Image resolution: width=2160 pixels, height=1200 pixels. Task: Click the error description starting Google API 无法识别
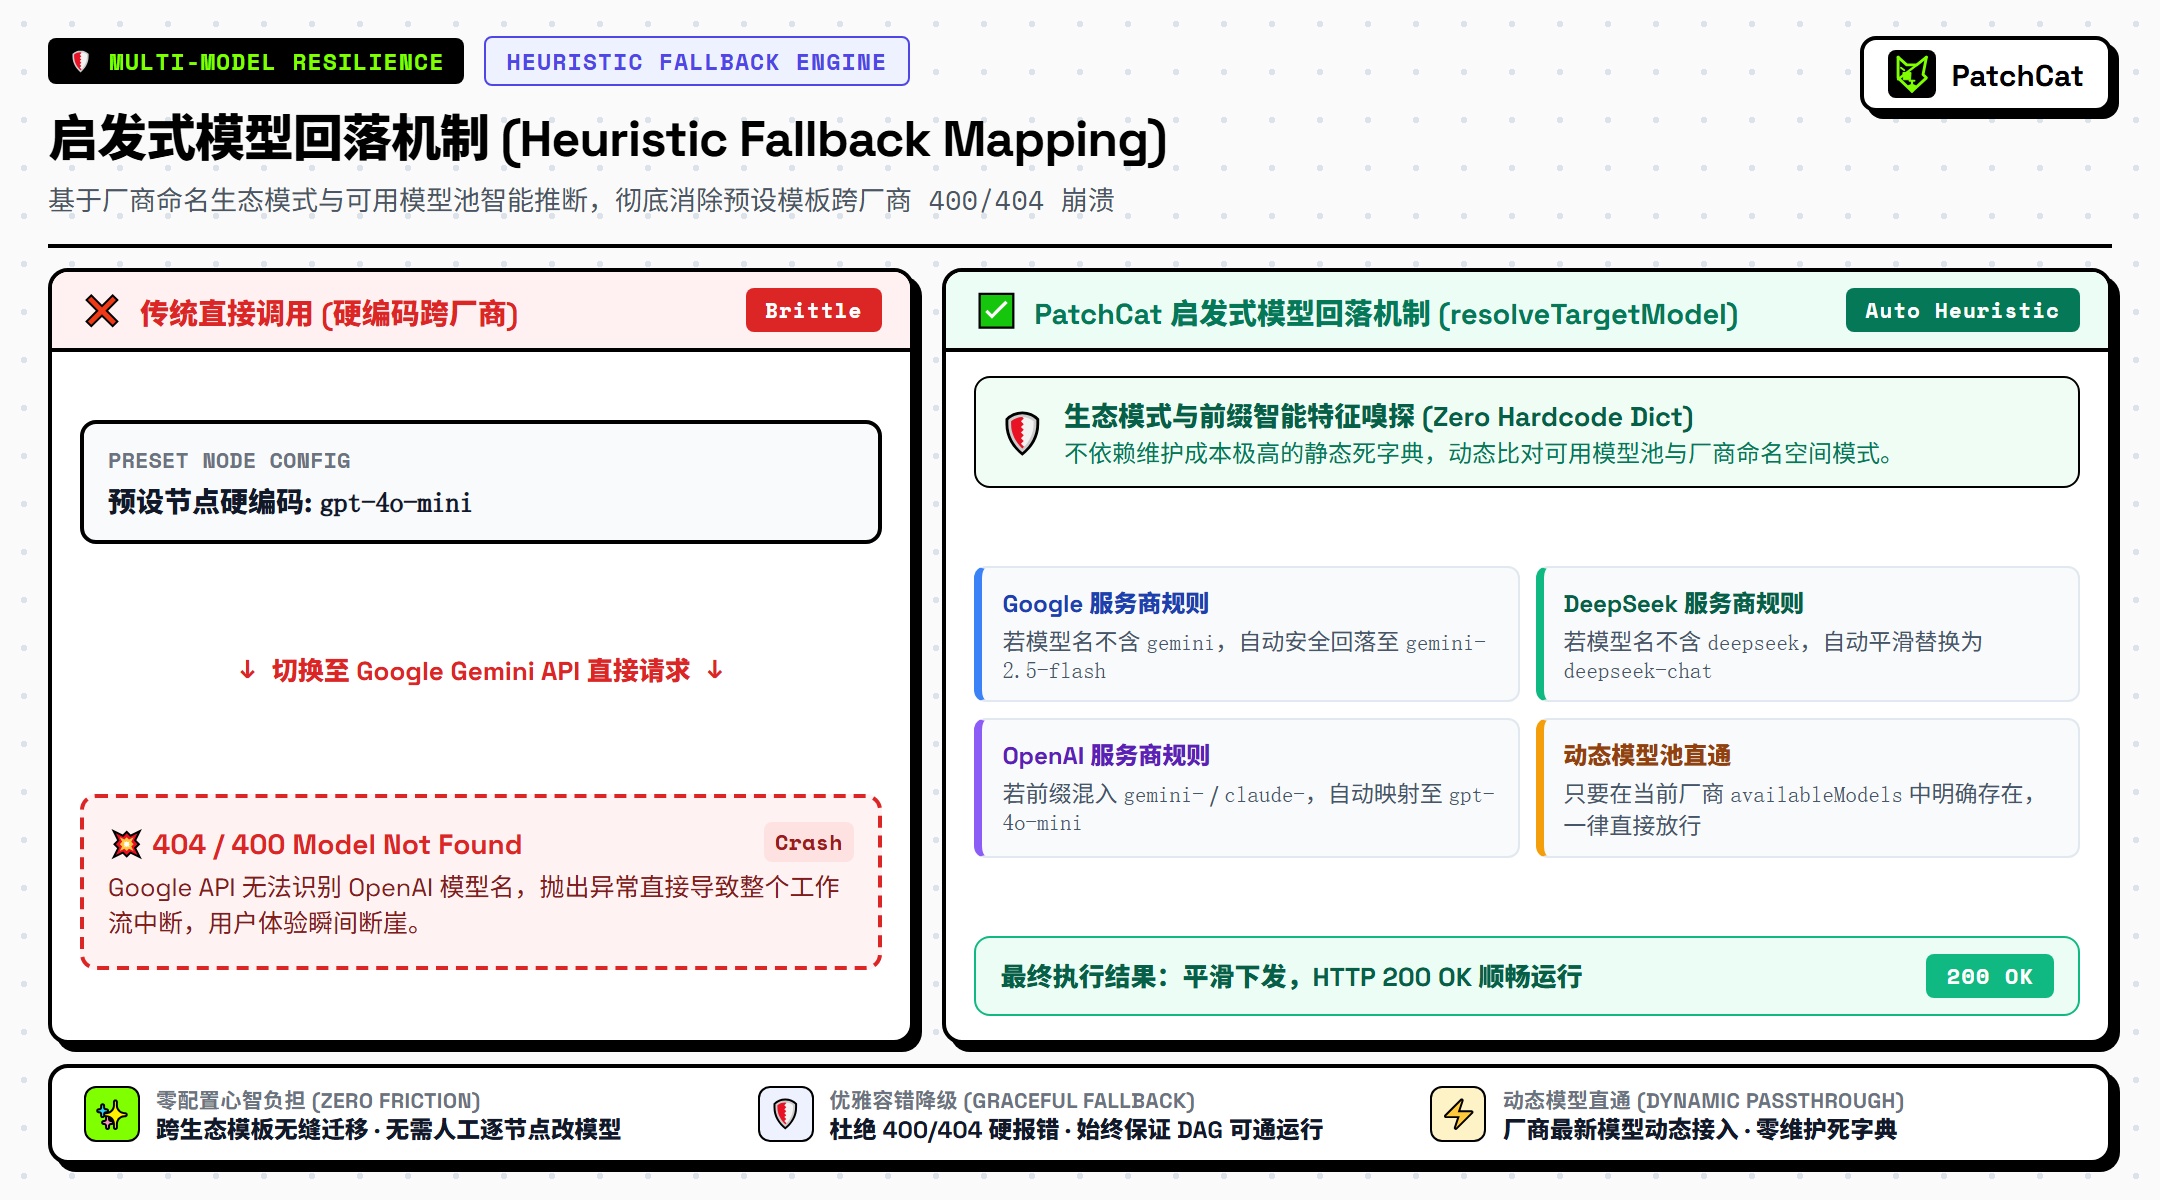click(474, 904)
